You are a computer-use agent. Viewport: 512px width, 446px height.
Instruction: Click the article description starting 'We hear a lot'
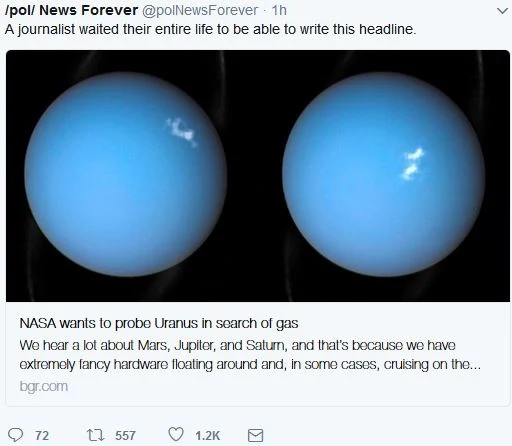pyautogui.click(x=250, y=355)
